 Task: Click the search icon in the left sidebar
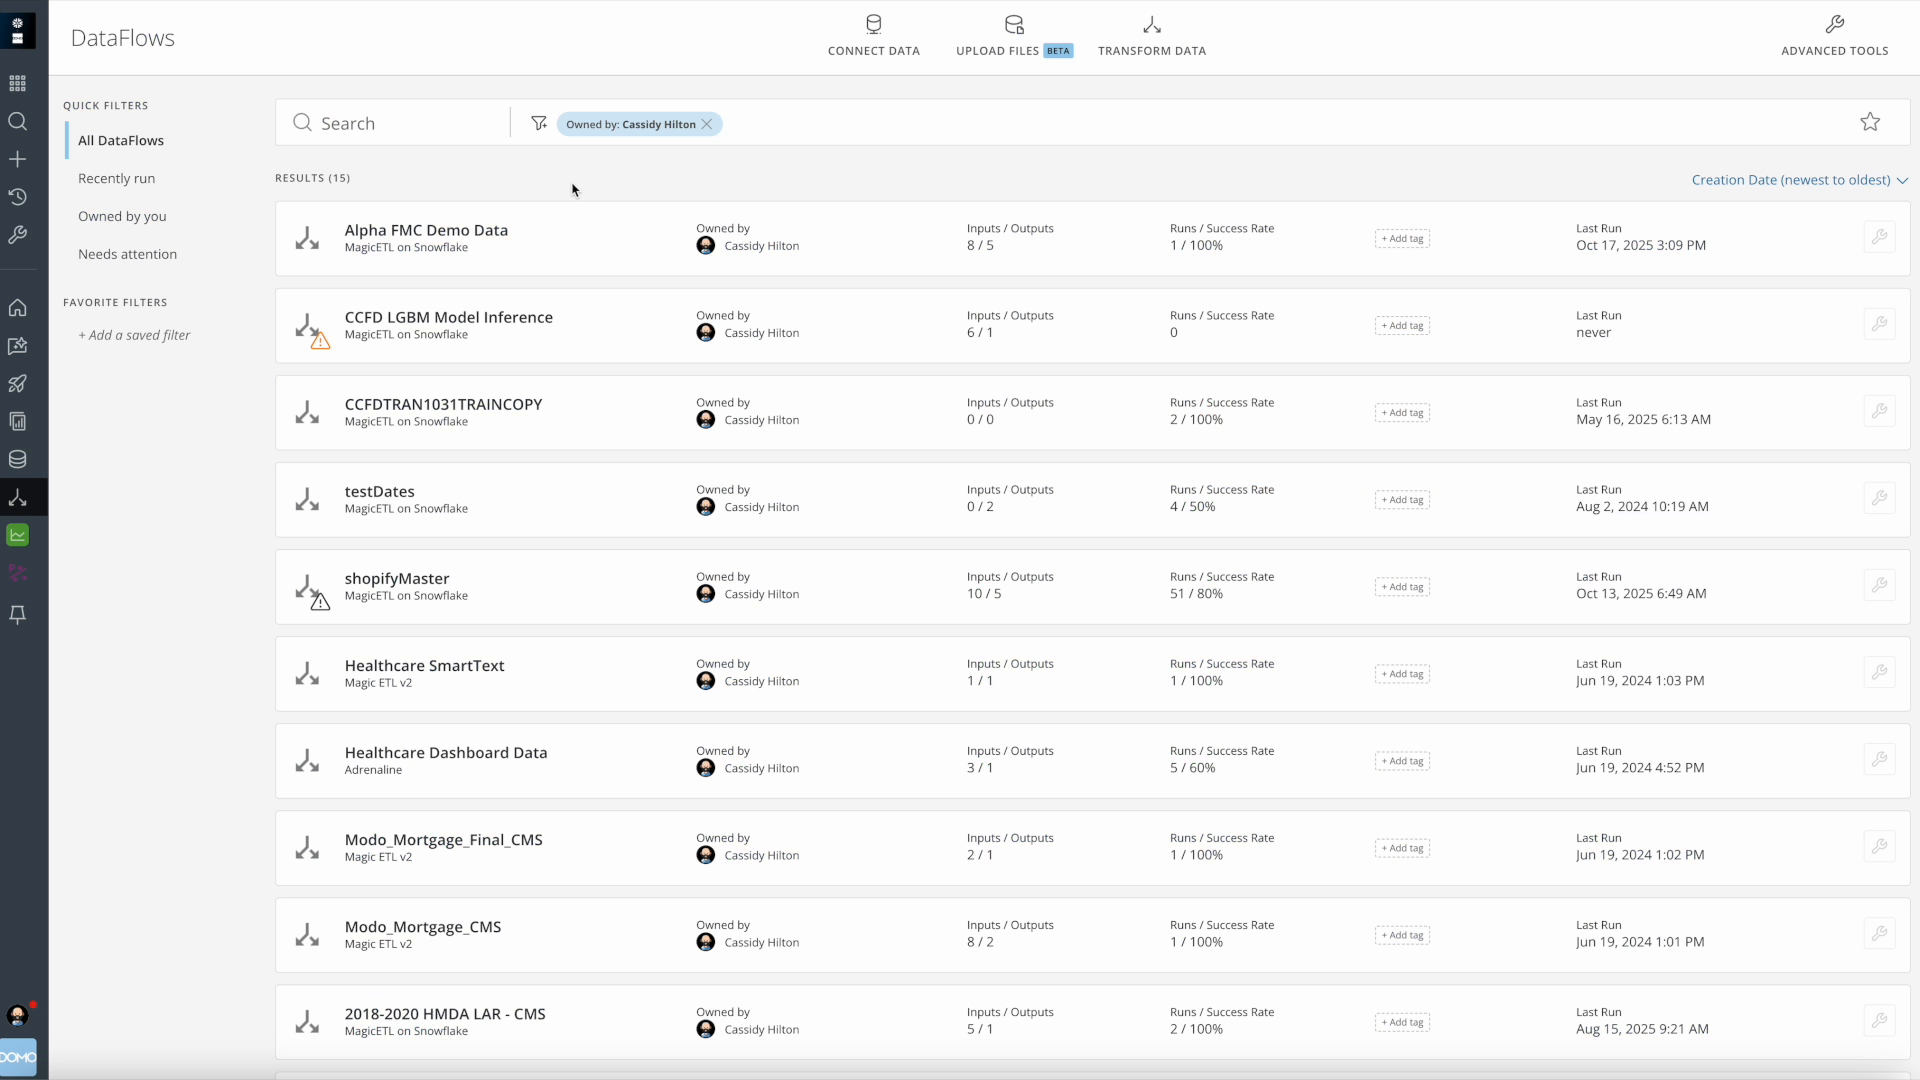click(17, 121)
